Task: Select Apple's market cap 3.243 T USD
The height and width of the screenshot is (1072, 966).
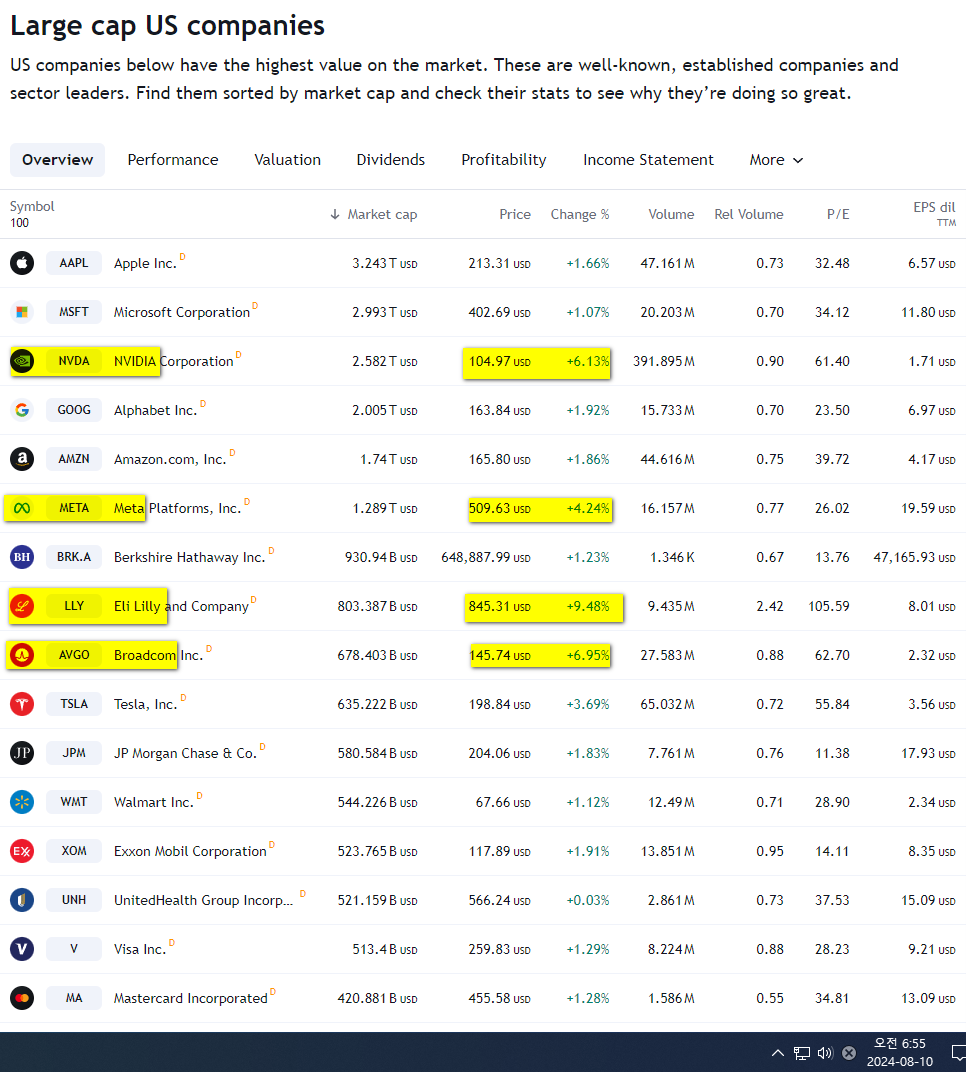Action: [x=385, y=263]
